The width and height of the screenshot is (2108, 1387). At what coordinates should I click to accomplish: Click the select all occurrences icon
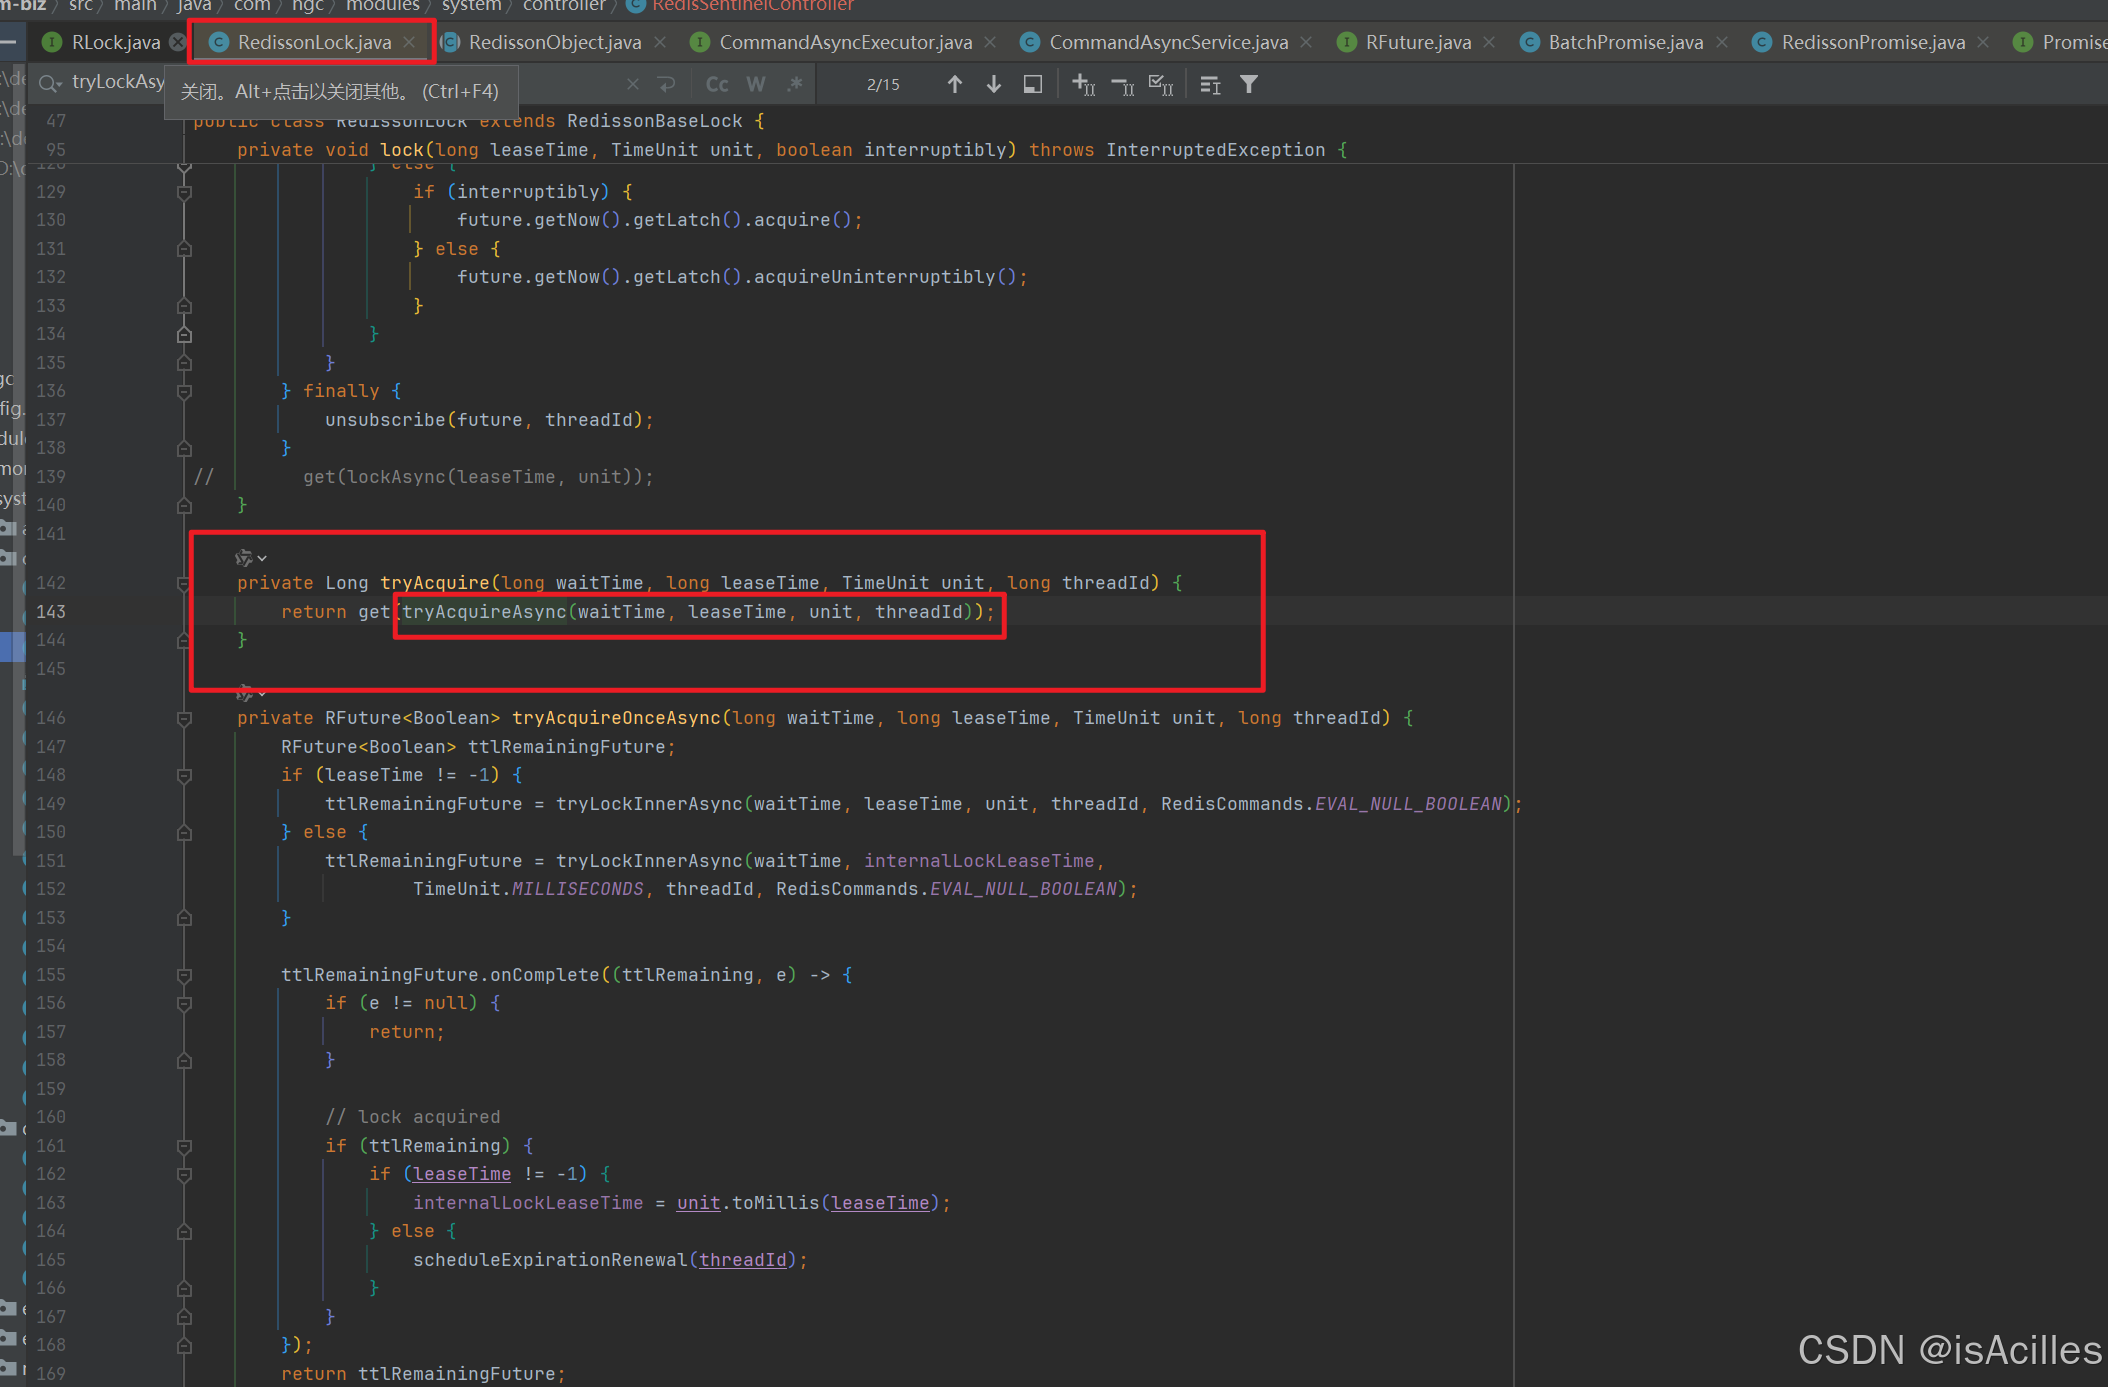(x=1160, y=84)
